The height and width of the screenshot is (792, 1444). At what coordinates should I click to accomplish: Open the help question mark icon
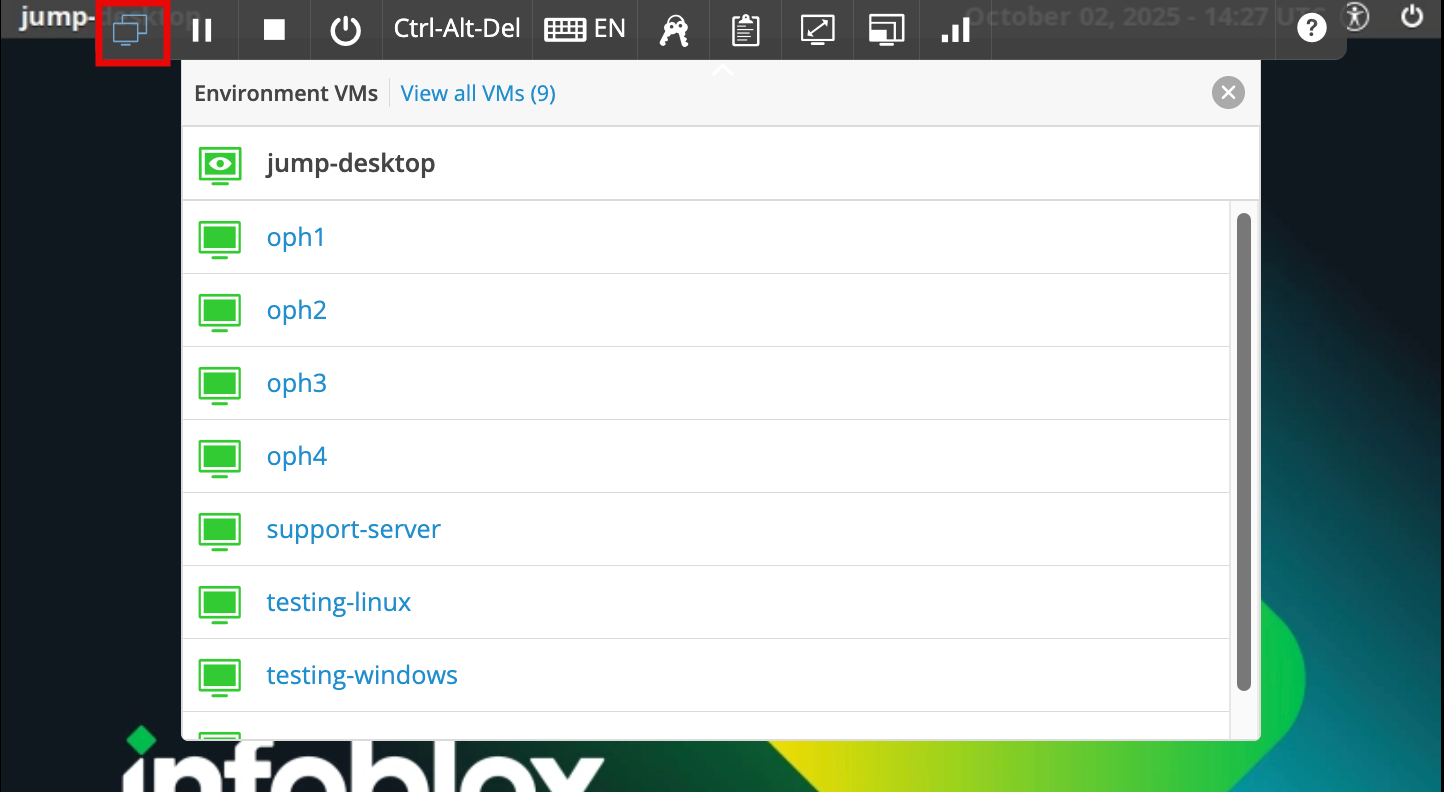click(x=1311, y=28)
